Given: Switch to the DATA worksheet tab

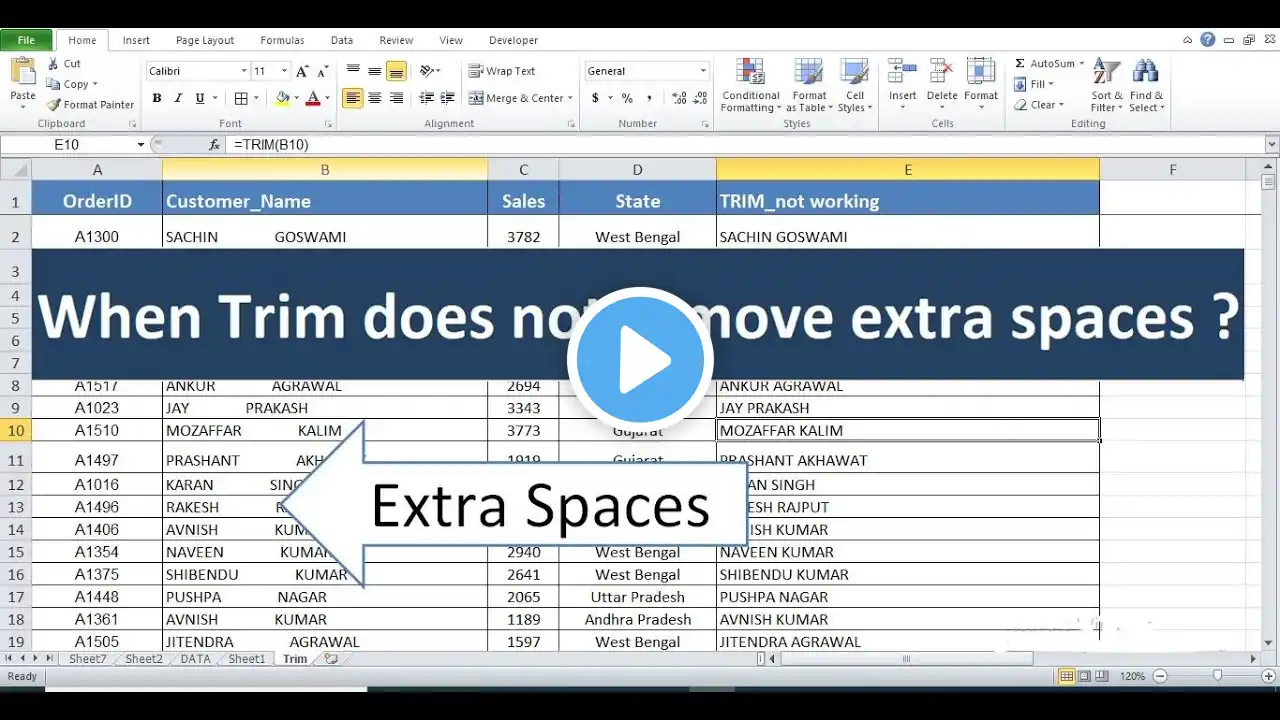Looking at the screenshot, I should (195, 659).
